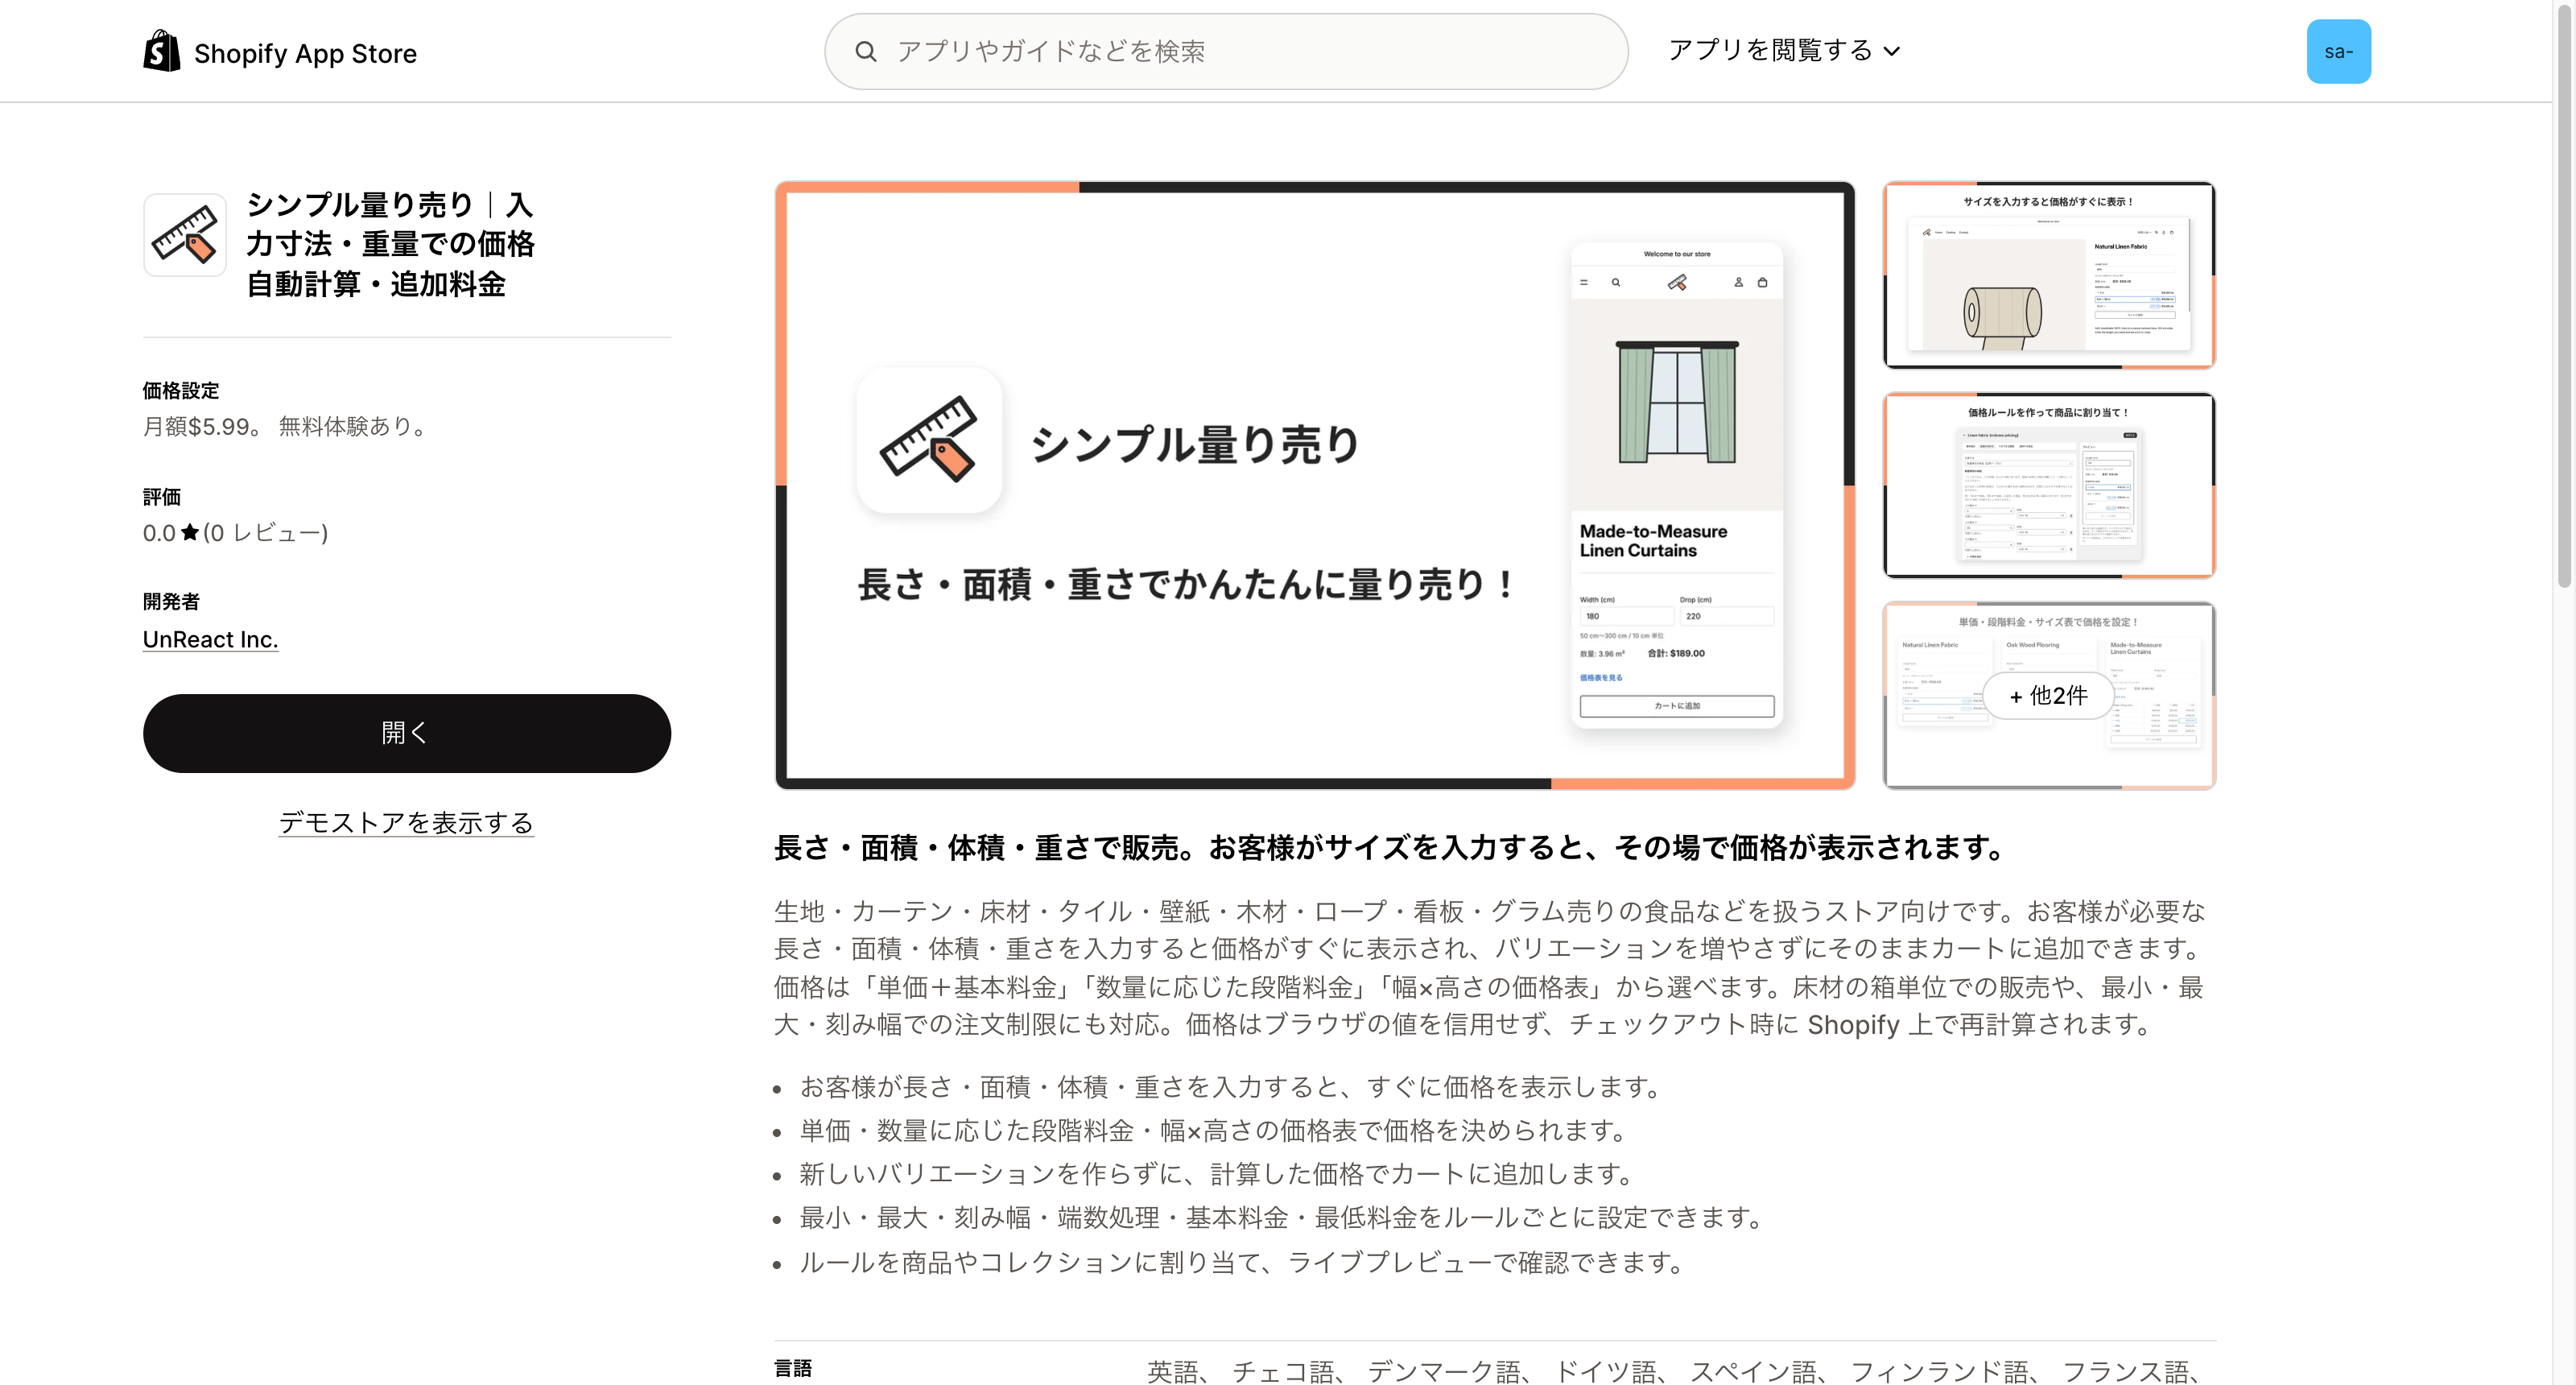
Task: Open the main シンプル量り売り hero image
Action: pyautogui.click(x=1315, y=485)
